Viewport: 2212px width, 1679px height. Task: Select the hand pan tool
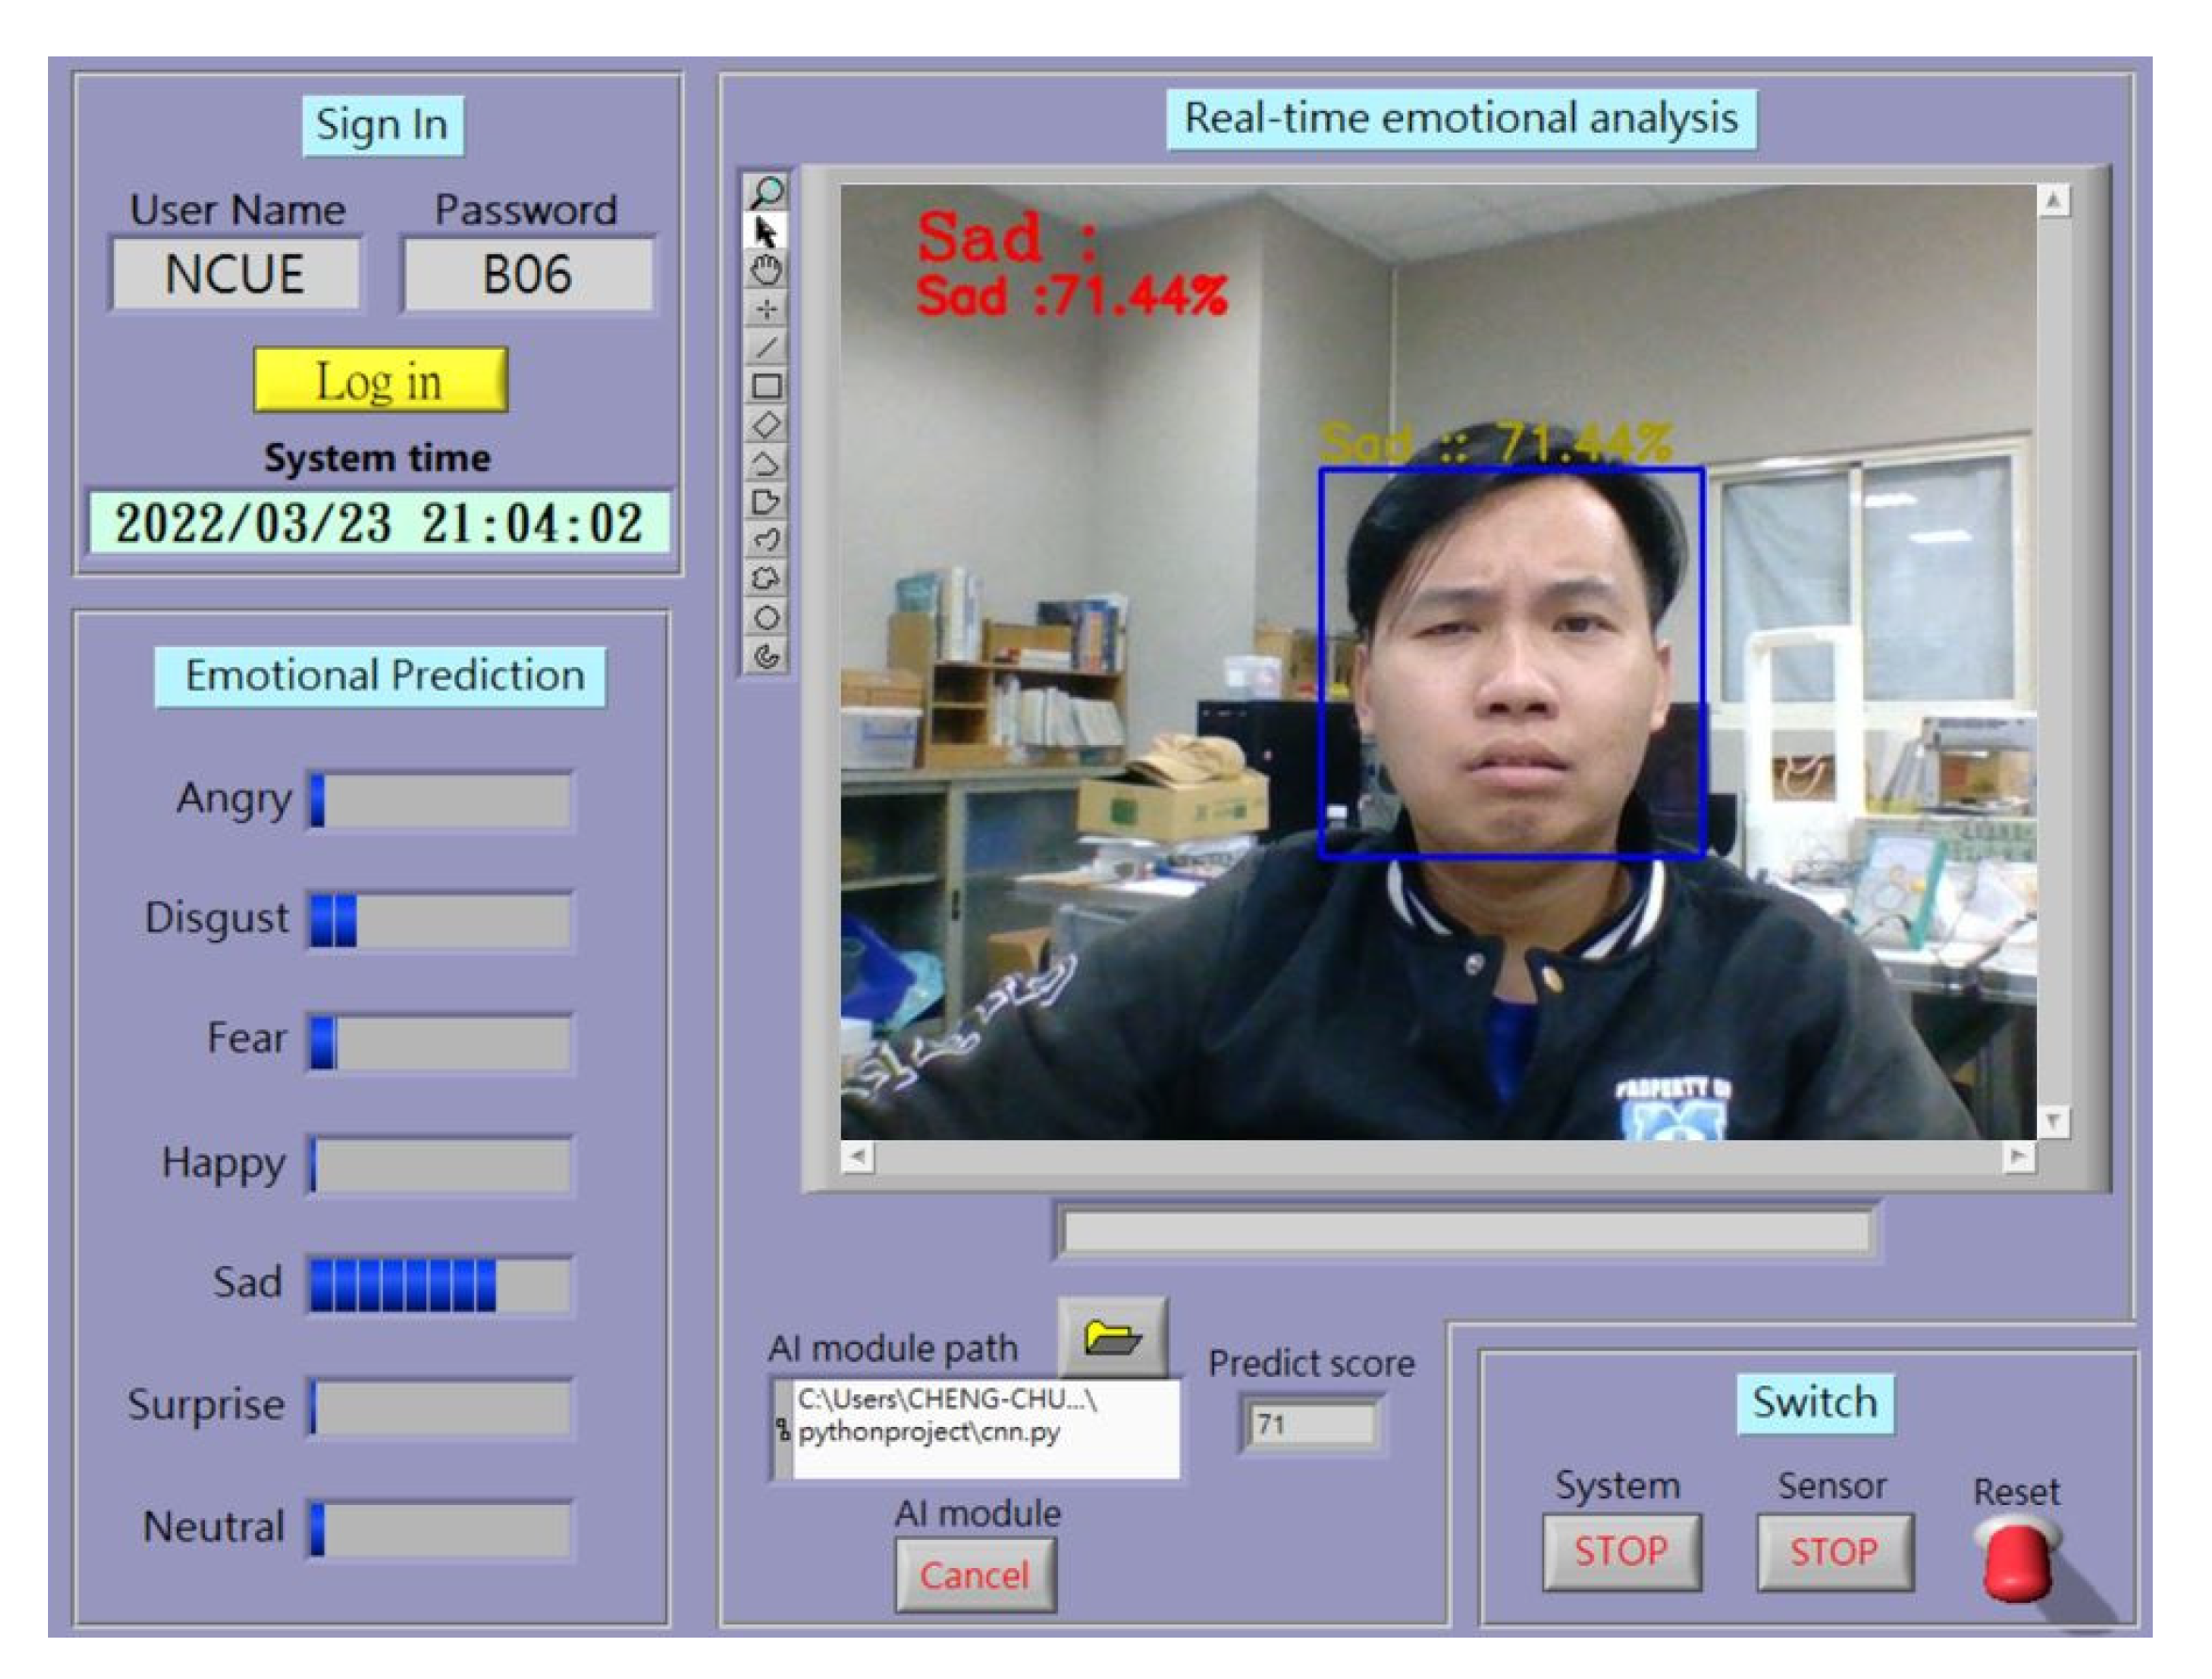[767, 270]
